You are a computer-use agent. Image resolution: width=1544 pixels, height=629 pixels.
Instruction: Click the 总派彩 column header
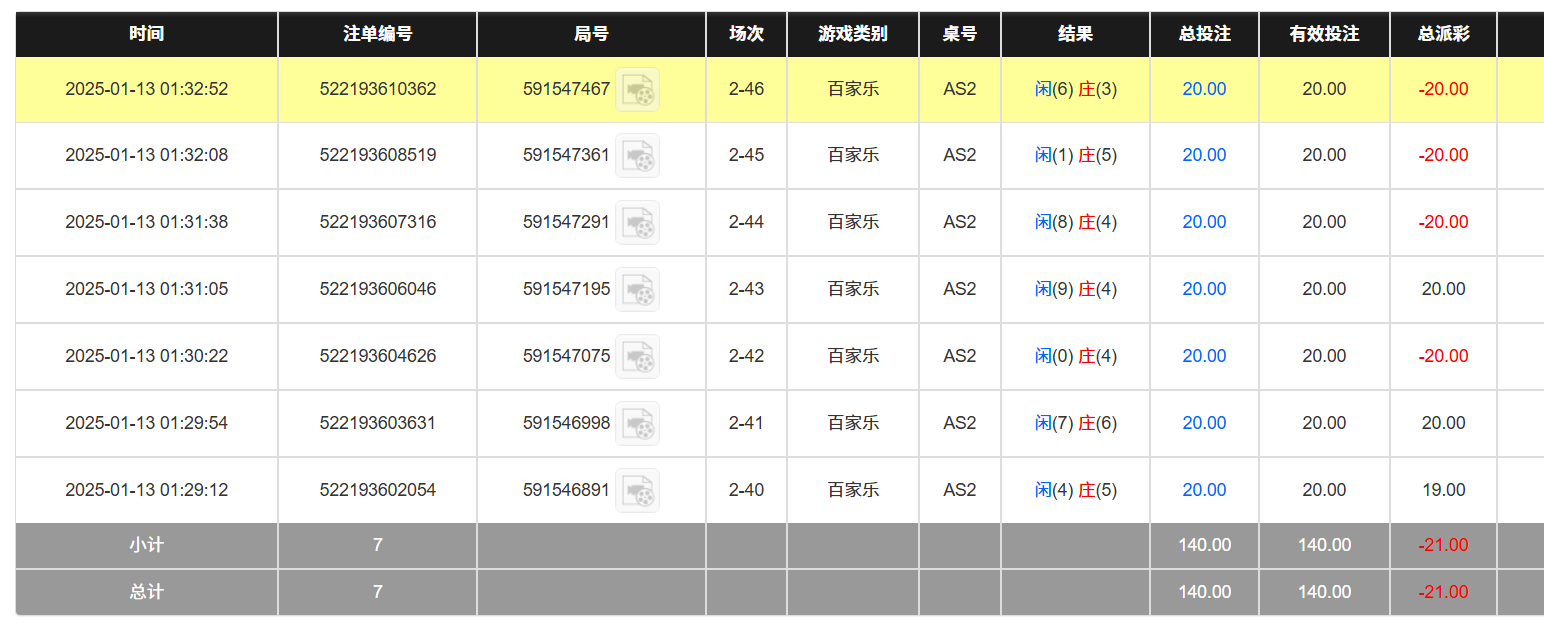coord(1443,34)
